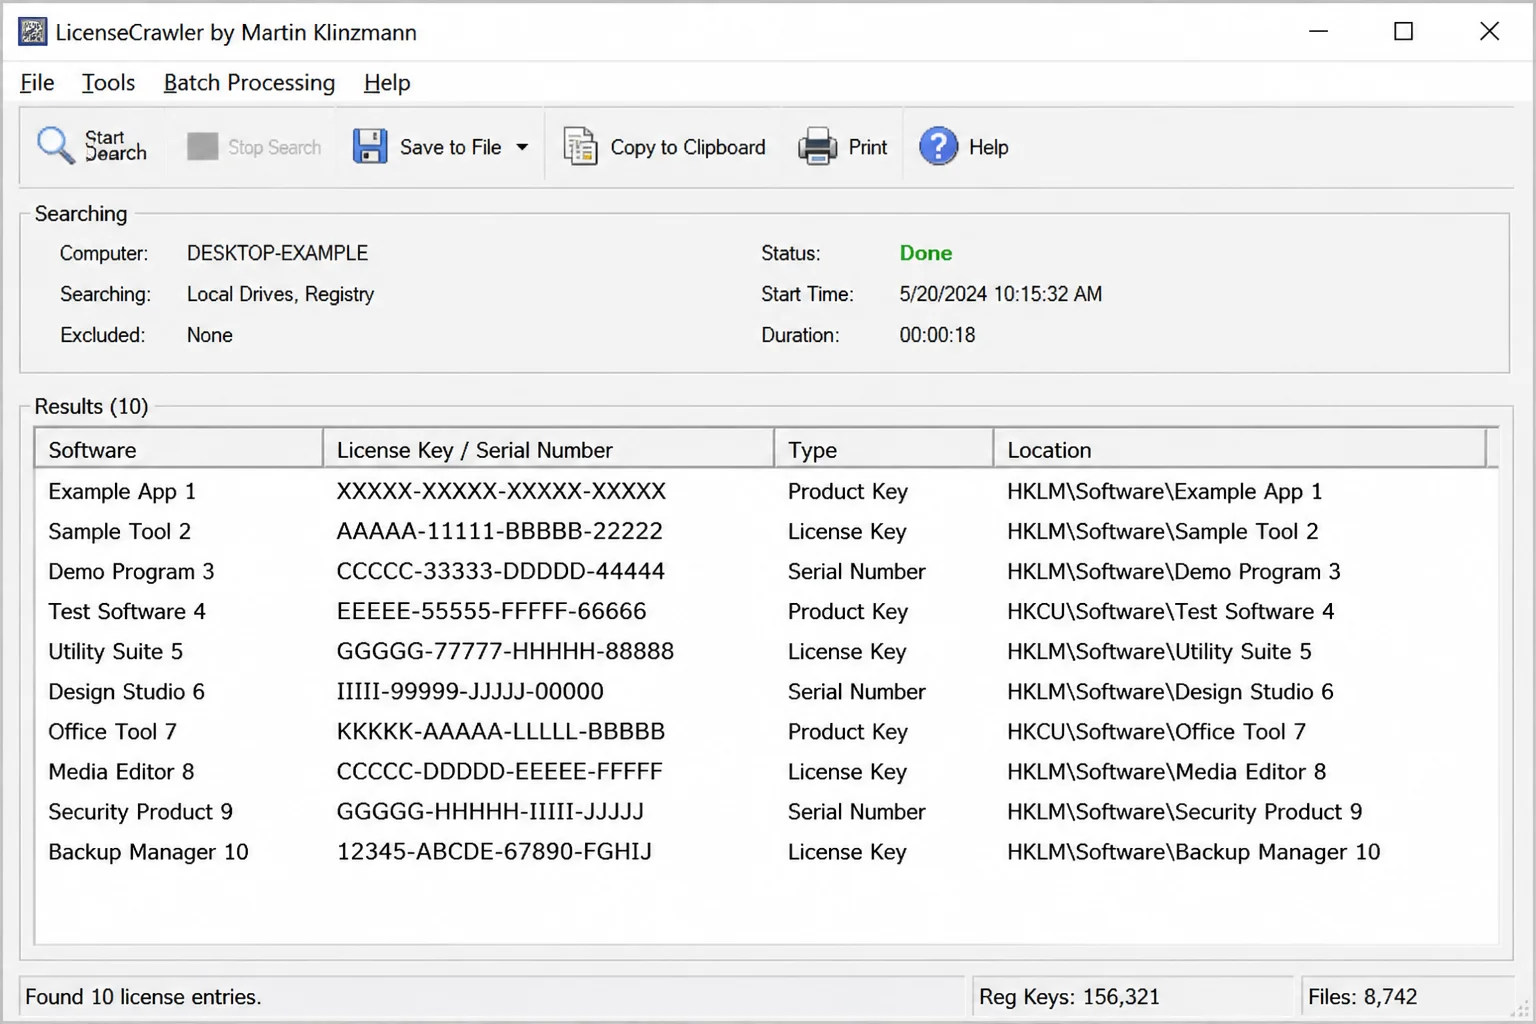Click Serial Number type in Demo Program 3 row

856,571
